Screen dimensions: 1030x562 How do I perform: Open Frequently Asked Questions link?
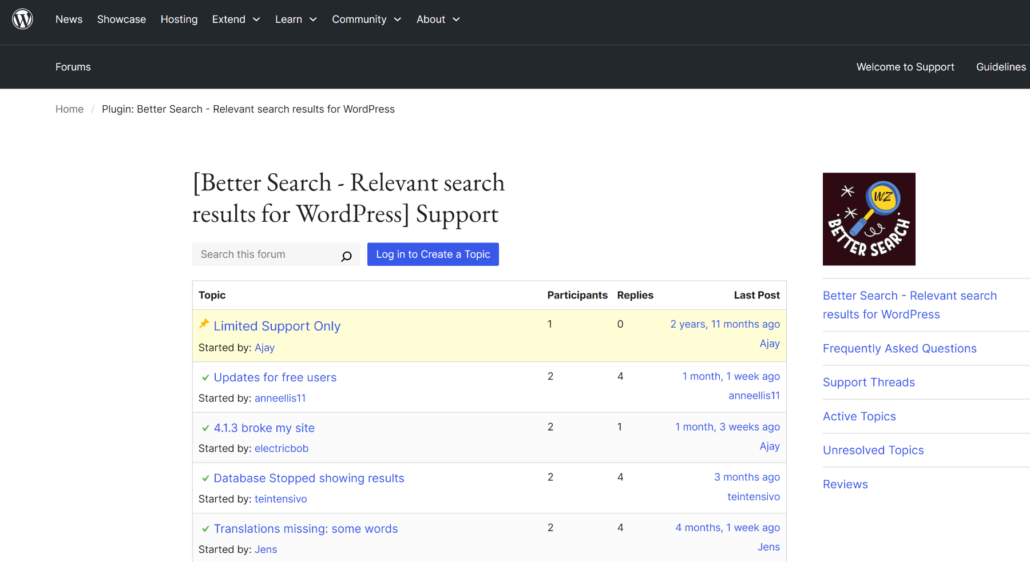click(899, 349)
